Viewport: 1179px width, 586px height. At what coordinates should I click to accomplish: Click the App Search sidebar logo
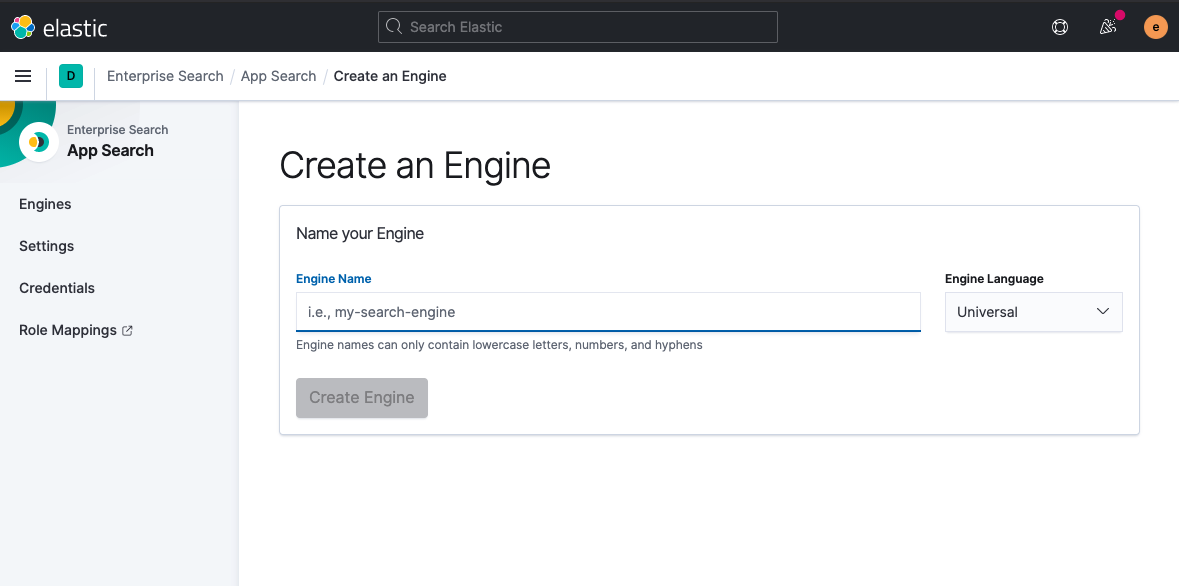(39, 141)
